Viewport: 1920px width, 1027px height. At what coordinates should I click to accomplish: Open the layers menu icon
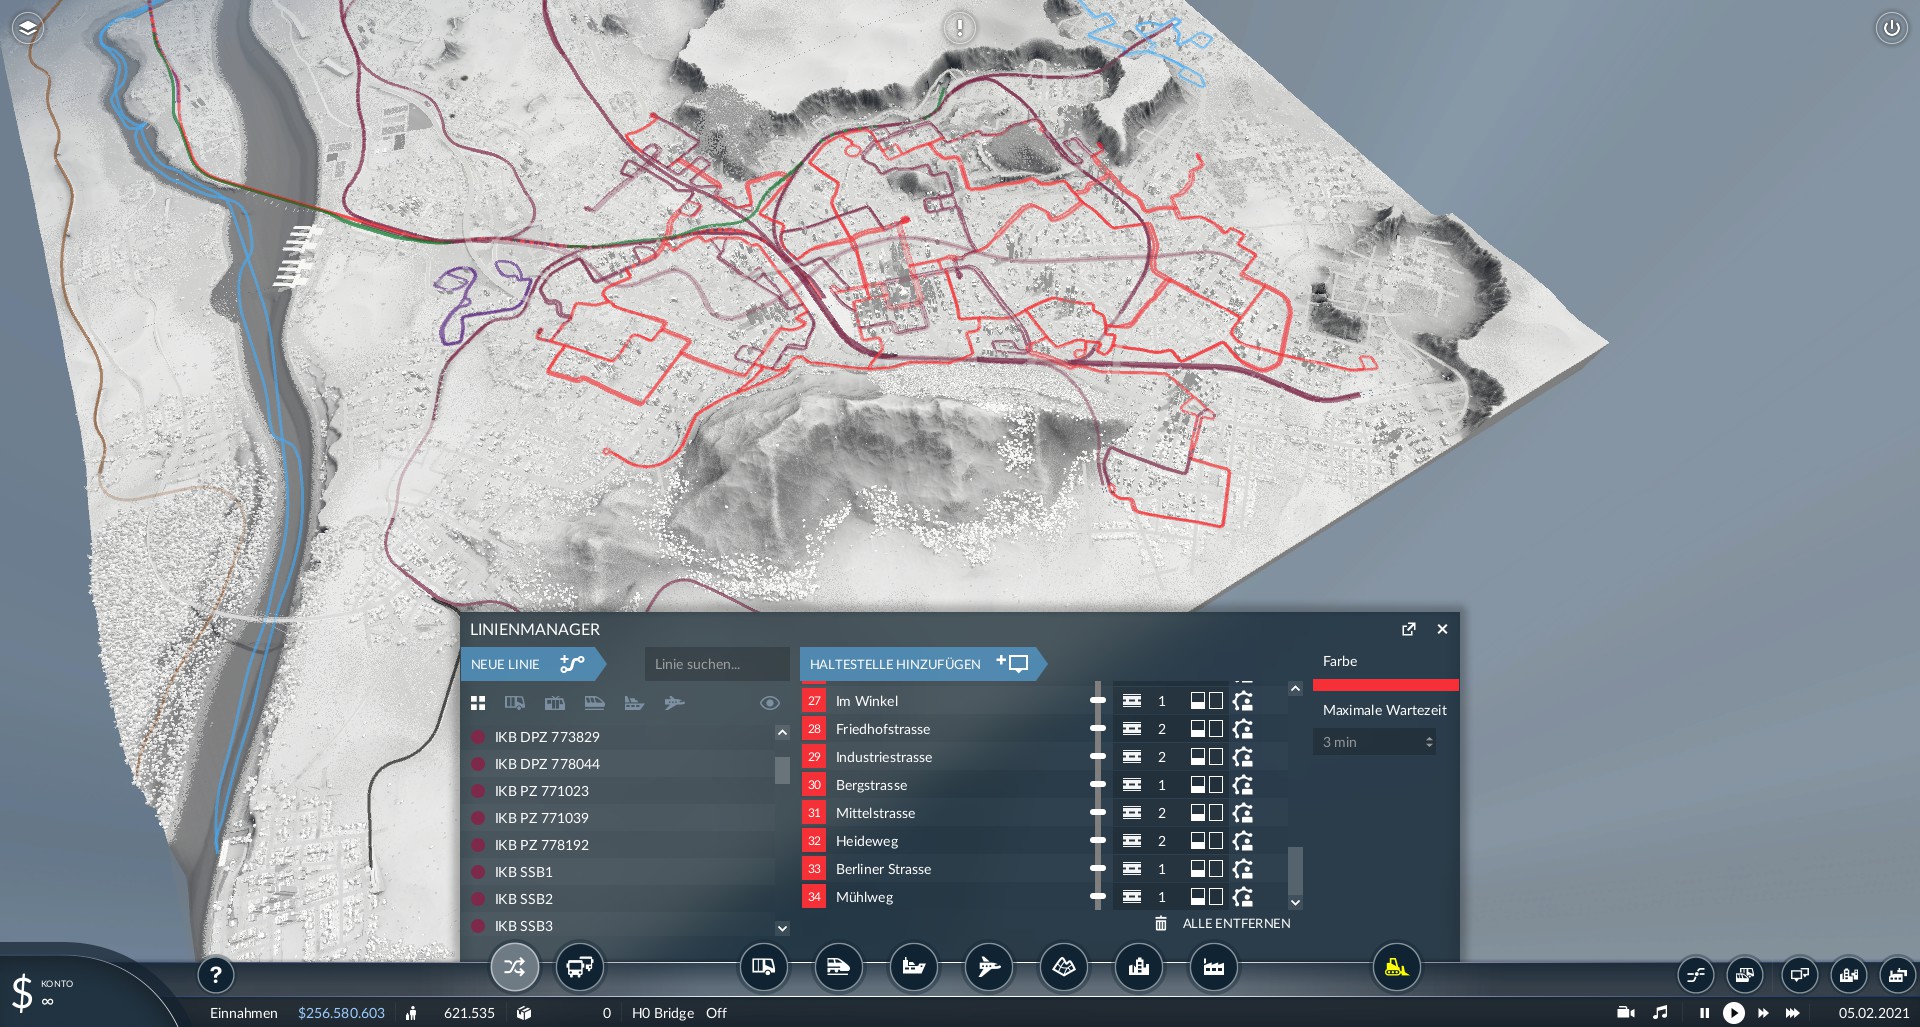pyautogui.click(x=28, y=28)
